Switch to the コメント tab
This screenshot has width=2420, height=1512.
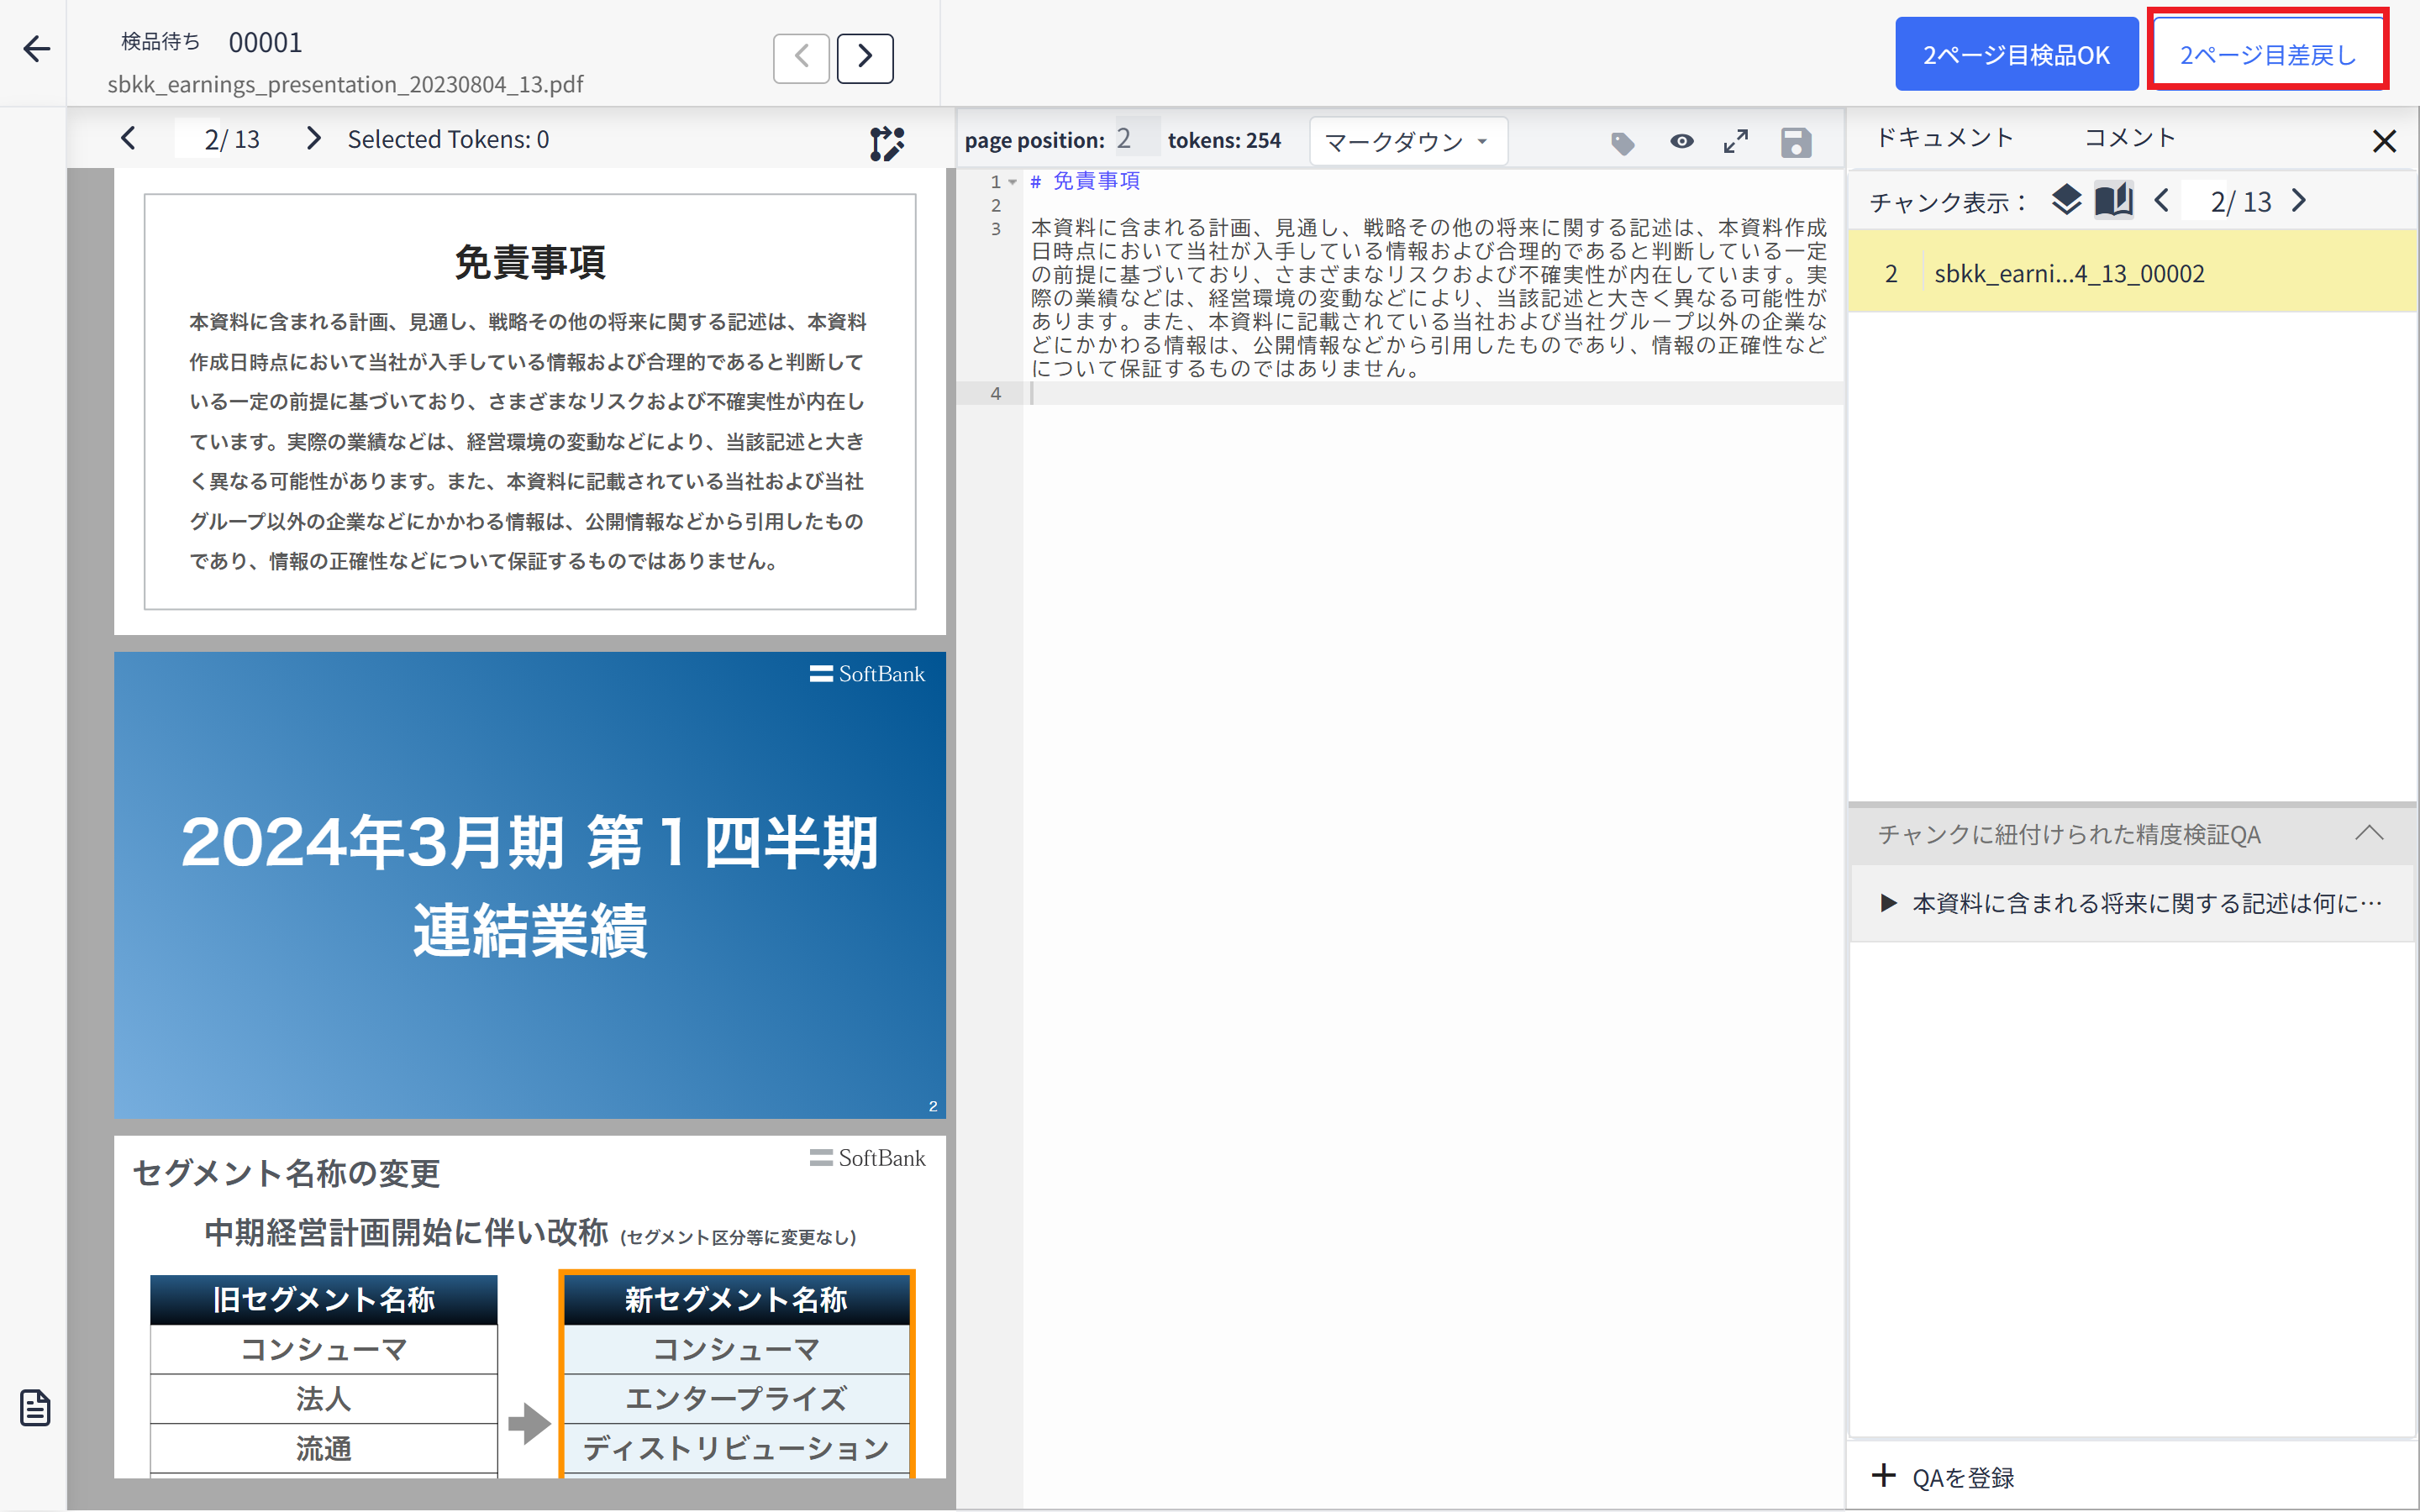[x=2129, y=138]
